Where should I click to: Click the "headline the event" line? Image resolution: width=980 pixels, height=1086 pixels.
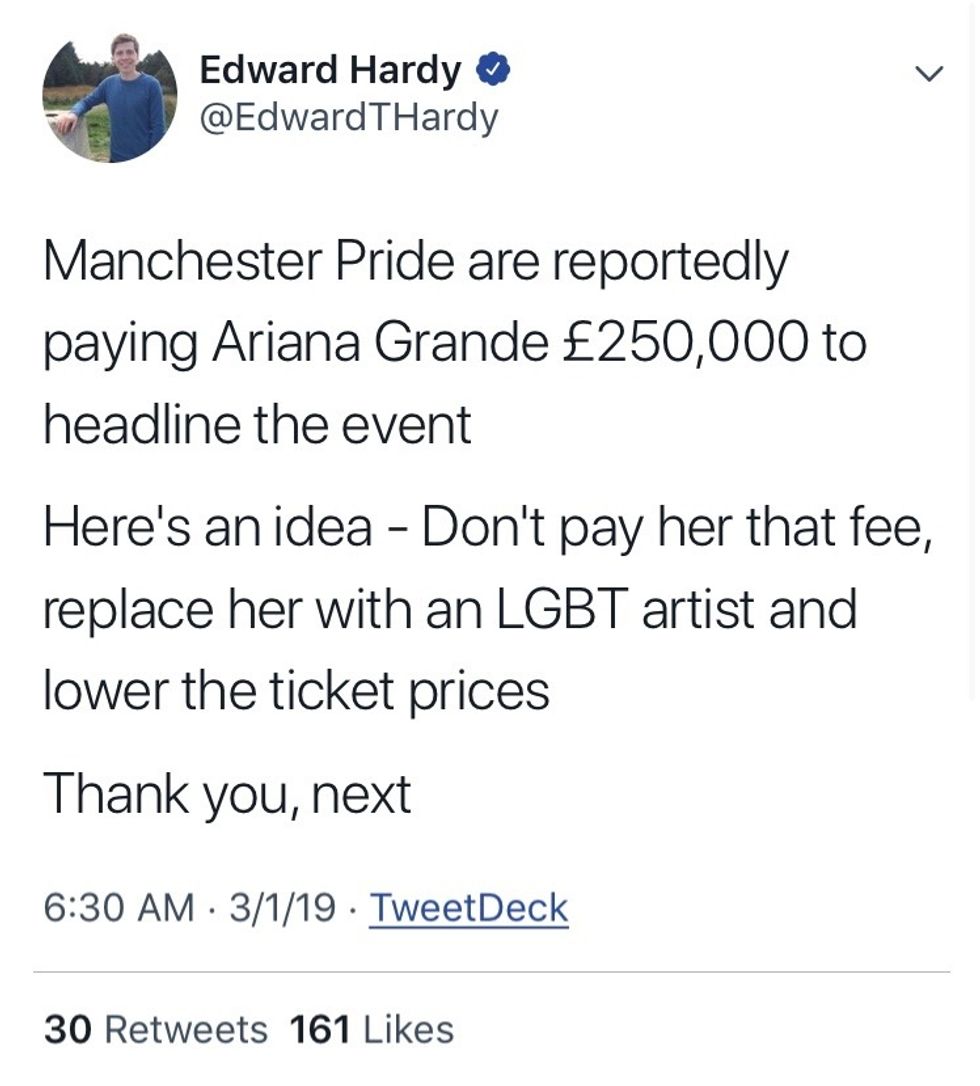[257, 425]
